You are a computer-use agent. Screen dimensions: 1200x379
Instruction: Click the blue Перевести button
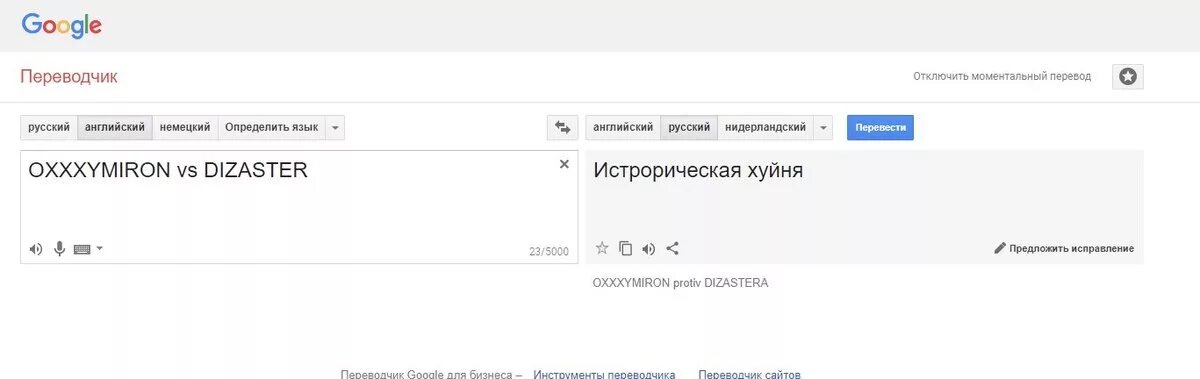tap(880, 127)
